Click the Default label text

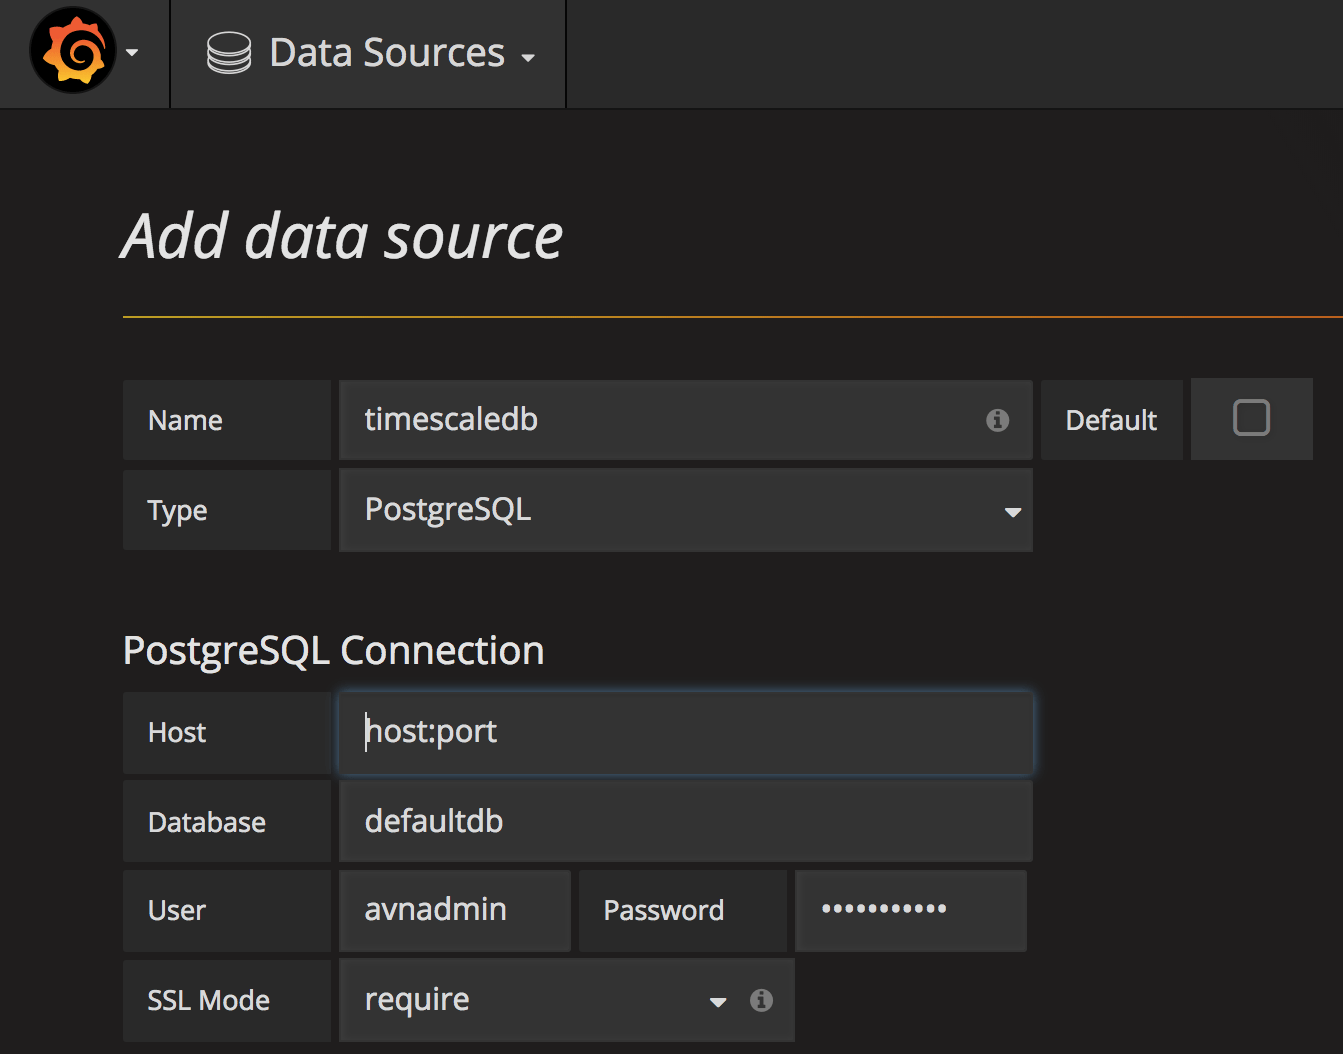pos(1111,420)
